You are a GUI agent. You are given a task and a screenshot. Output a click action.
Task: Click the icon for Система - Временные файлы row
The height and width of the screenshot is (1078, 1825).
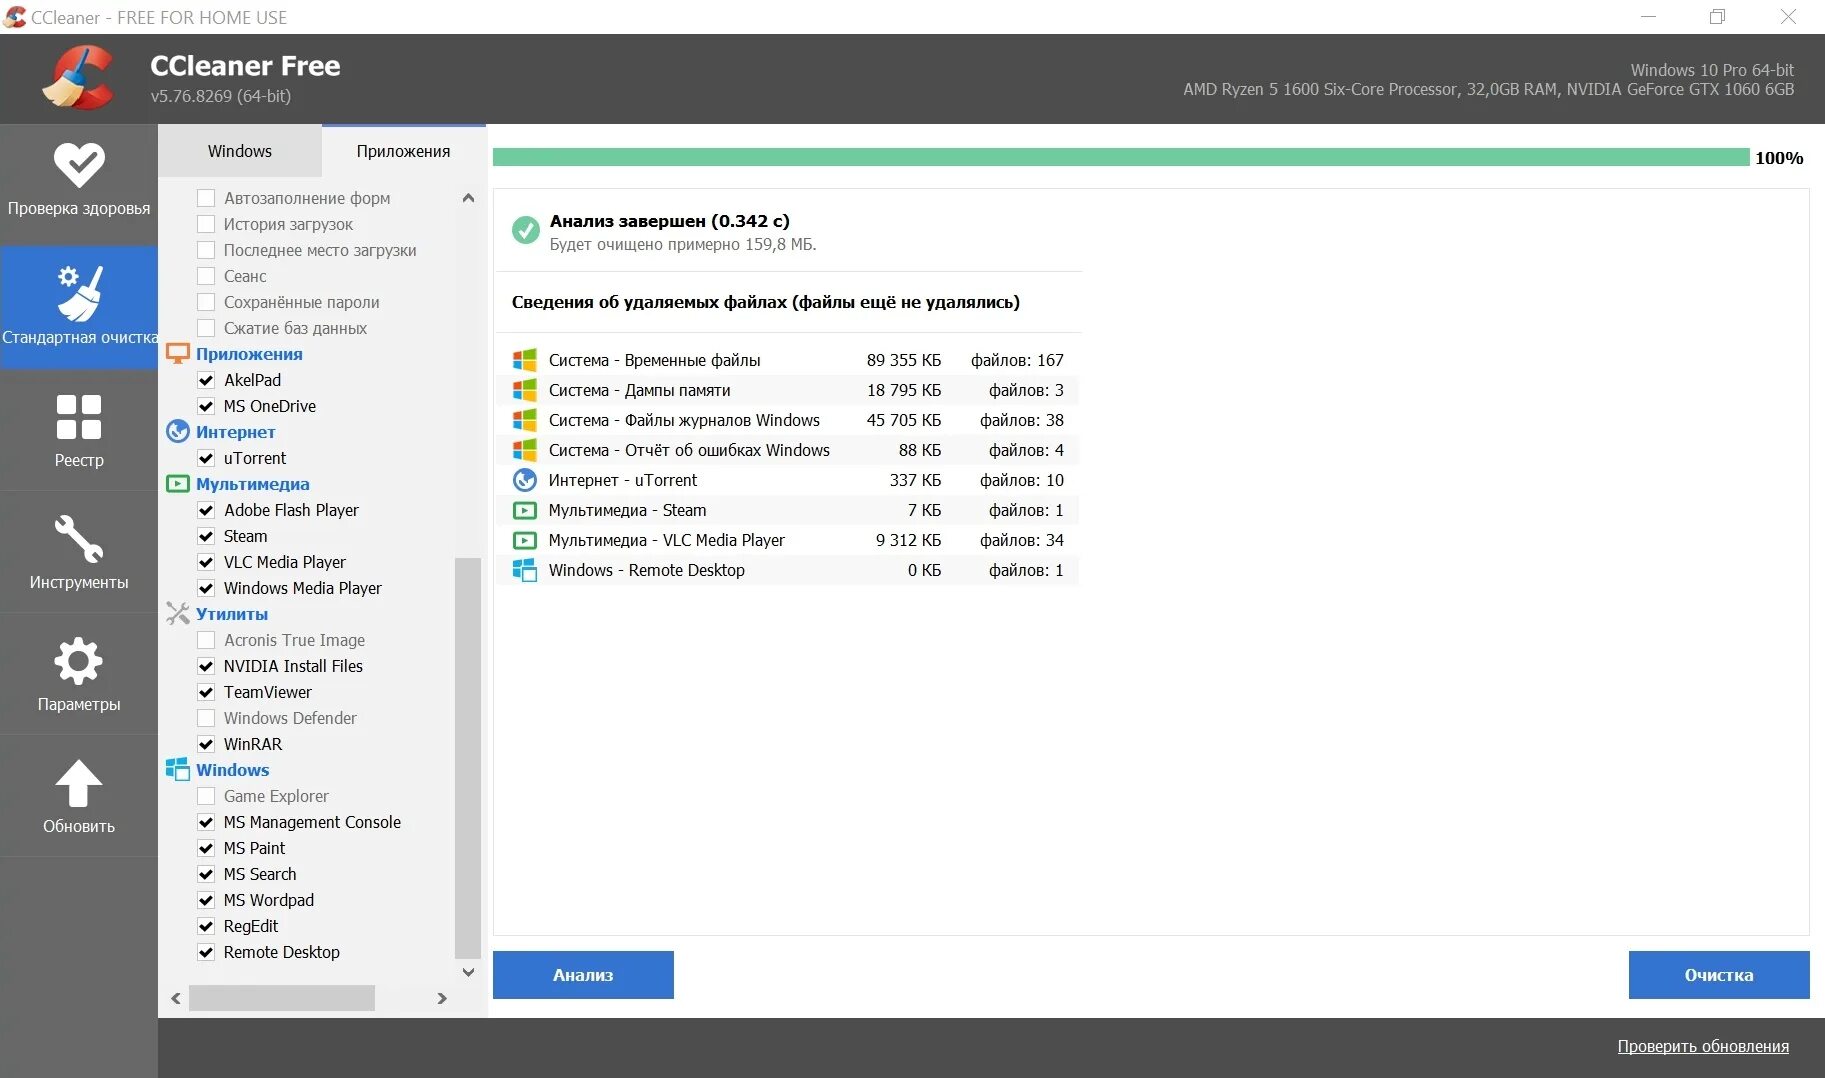[524, 360]
